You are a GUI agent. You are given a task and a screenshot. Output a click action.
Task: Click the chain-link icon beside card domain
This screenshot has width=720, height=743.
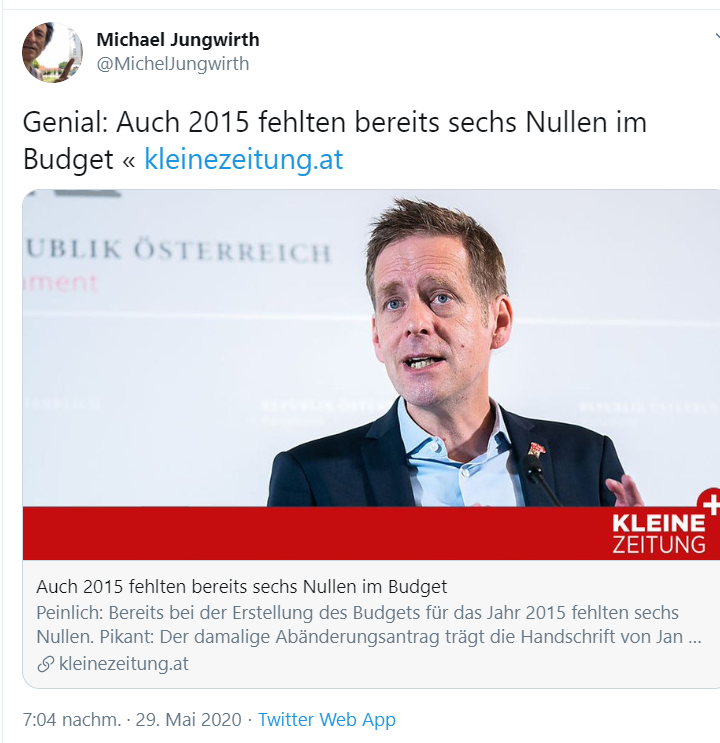tap(46, 664)
